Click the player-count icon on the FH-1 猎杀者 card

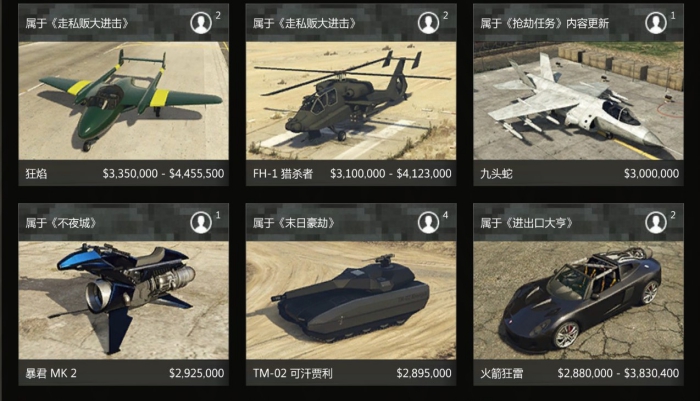coord(428,23)
